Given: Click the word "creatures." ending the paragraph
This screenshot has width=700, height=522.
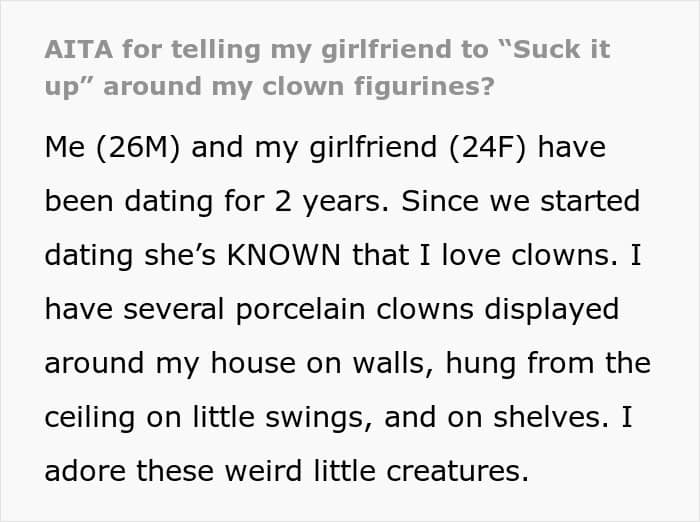Looking at the screenshot, I should pyautogui.click(x=458, y=471).
